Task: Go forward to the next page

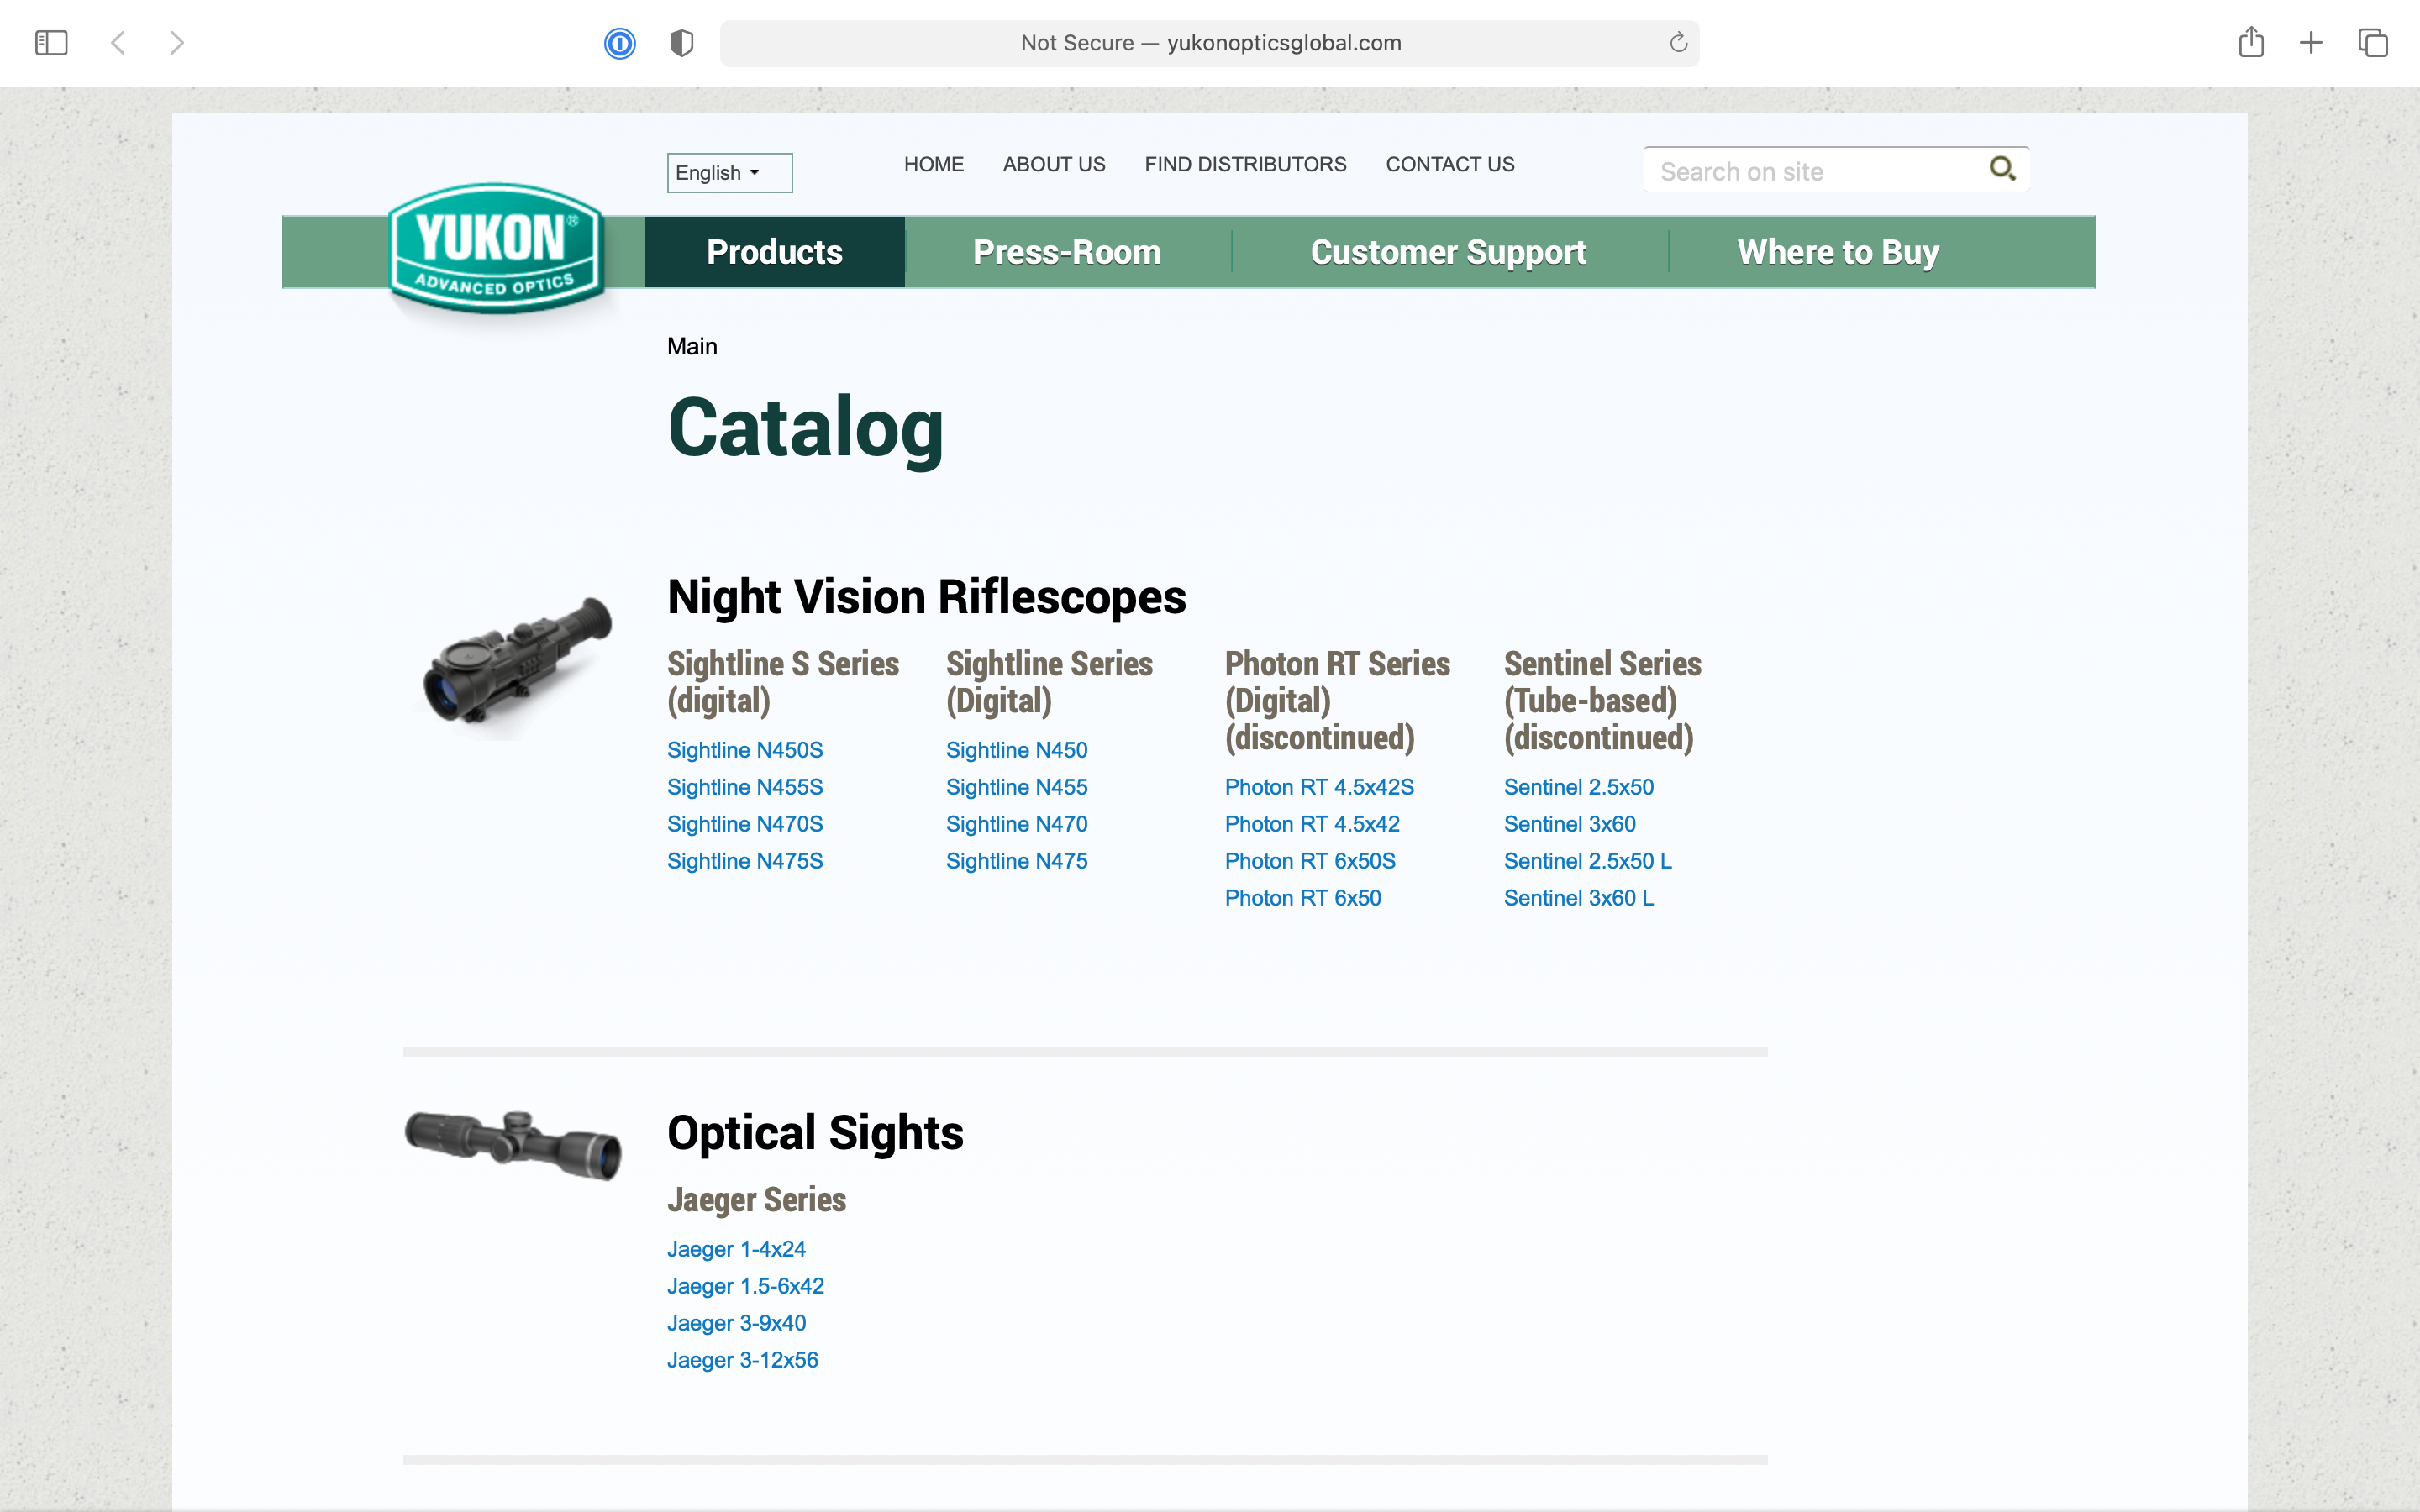Action: click(177, 43)
